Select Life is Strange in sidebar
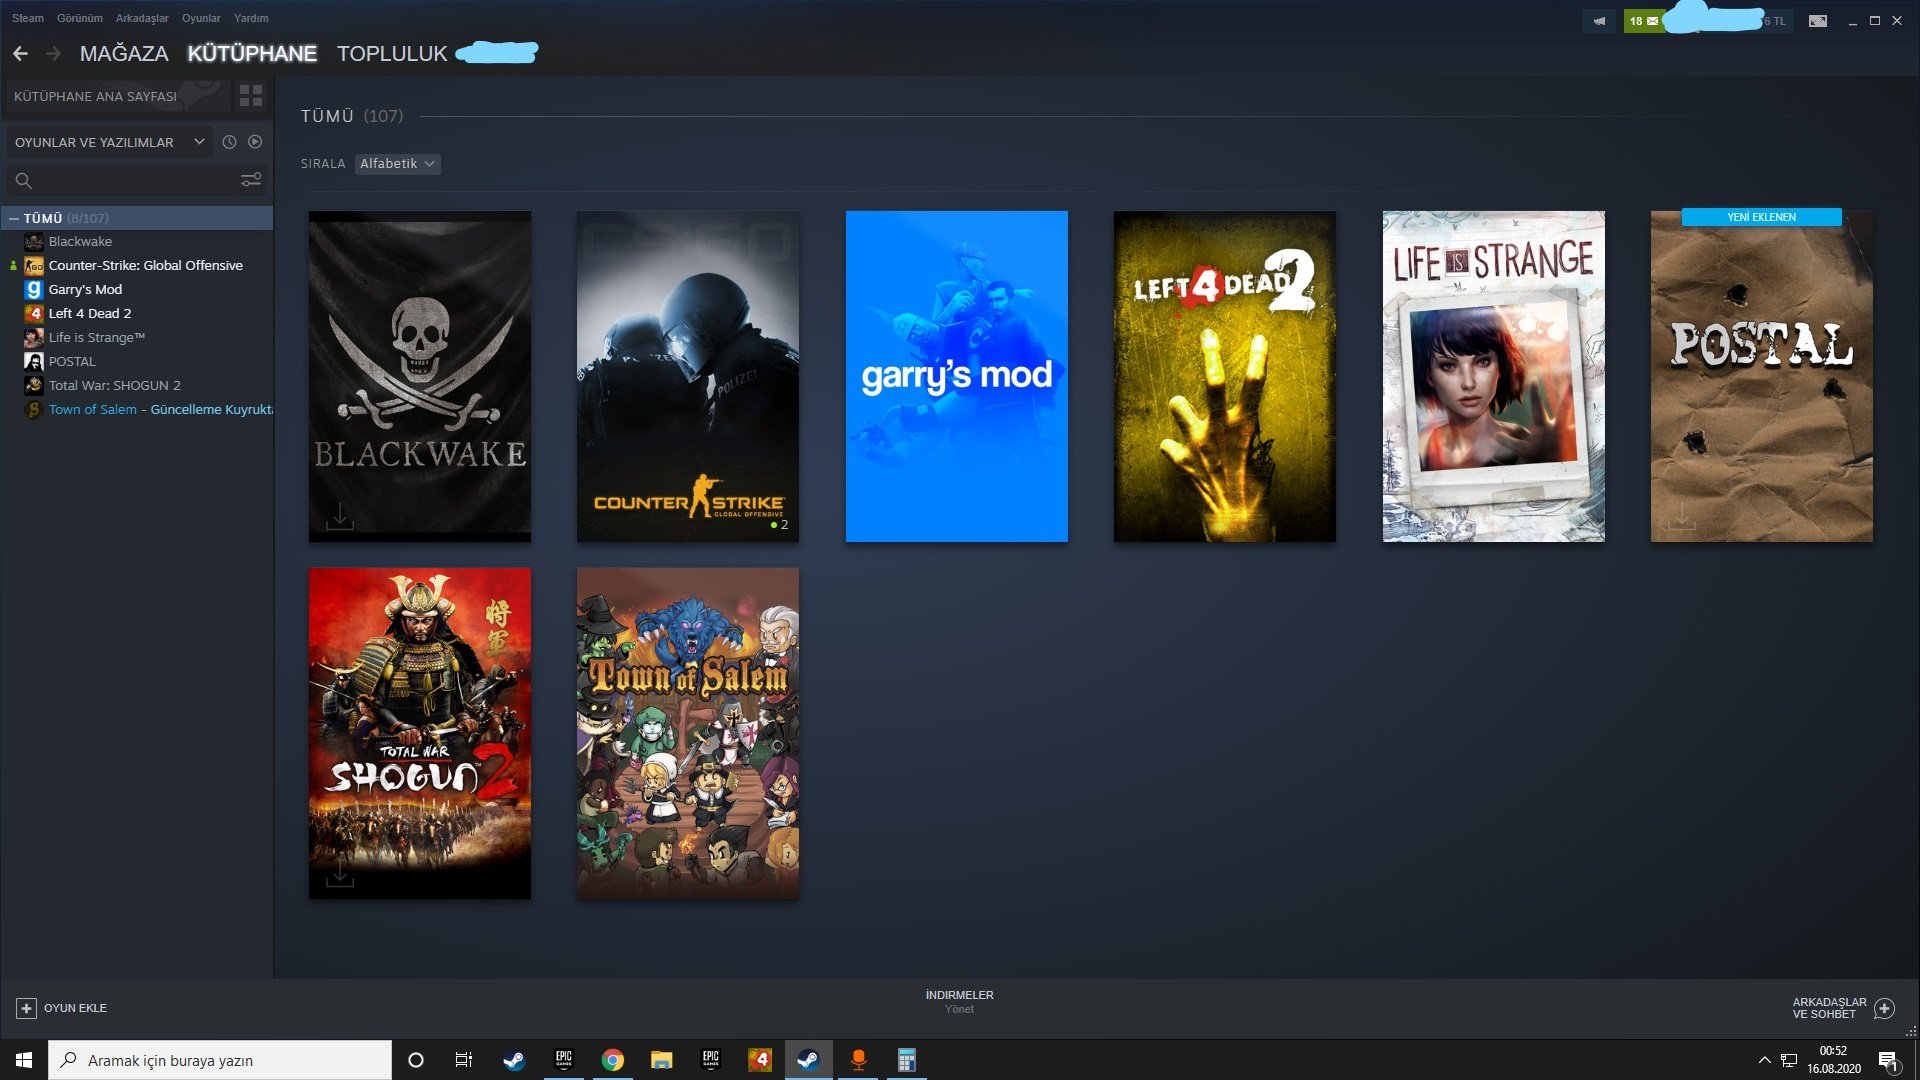The height and width of the screenshot is (1080, 1920). point(97,338)
